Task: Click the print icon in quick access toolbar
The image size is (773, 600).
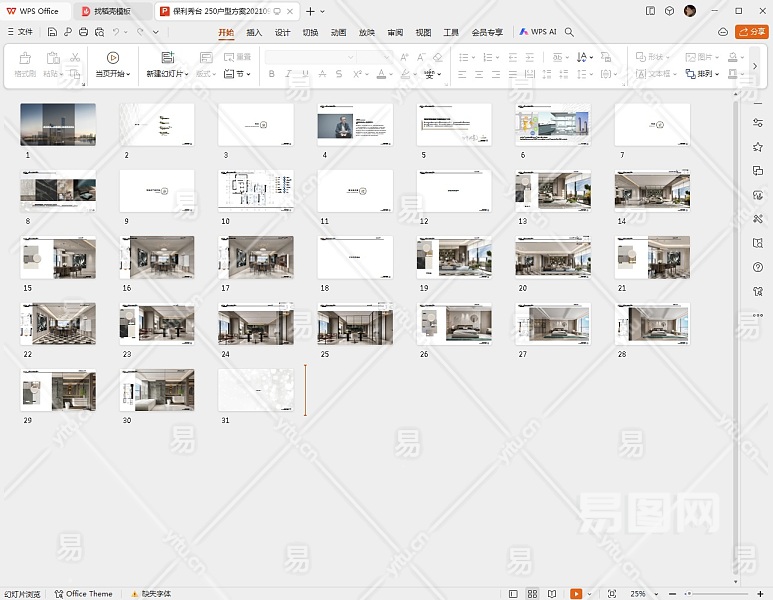Action: coord(83,32)
